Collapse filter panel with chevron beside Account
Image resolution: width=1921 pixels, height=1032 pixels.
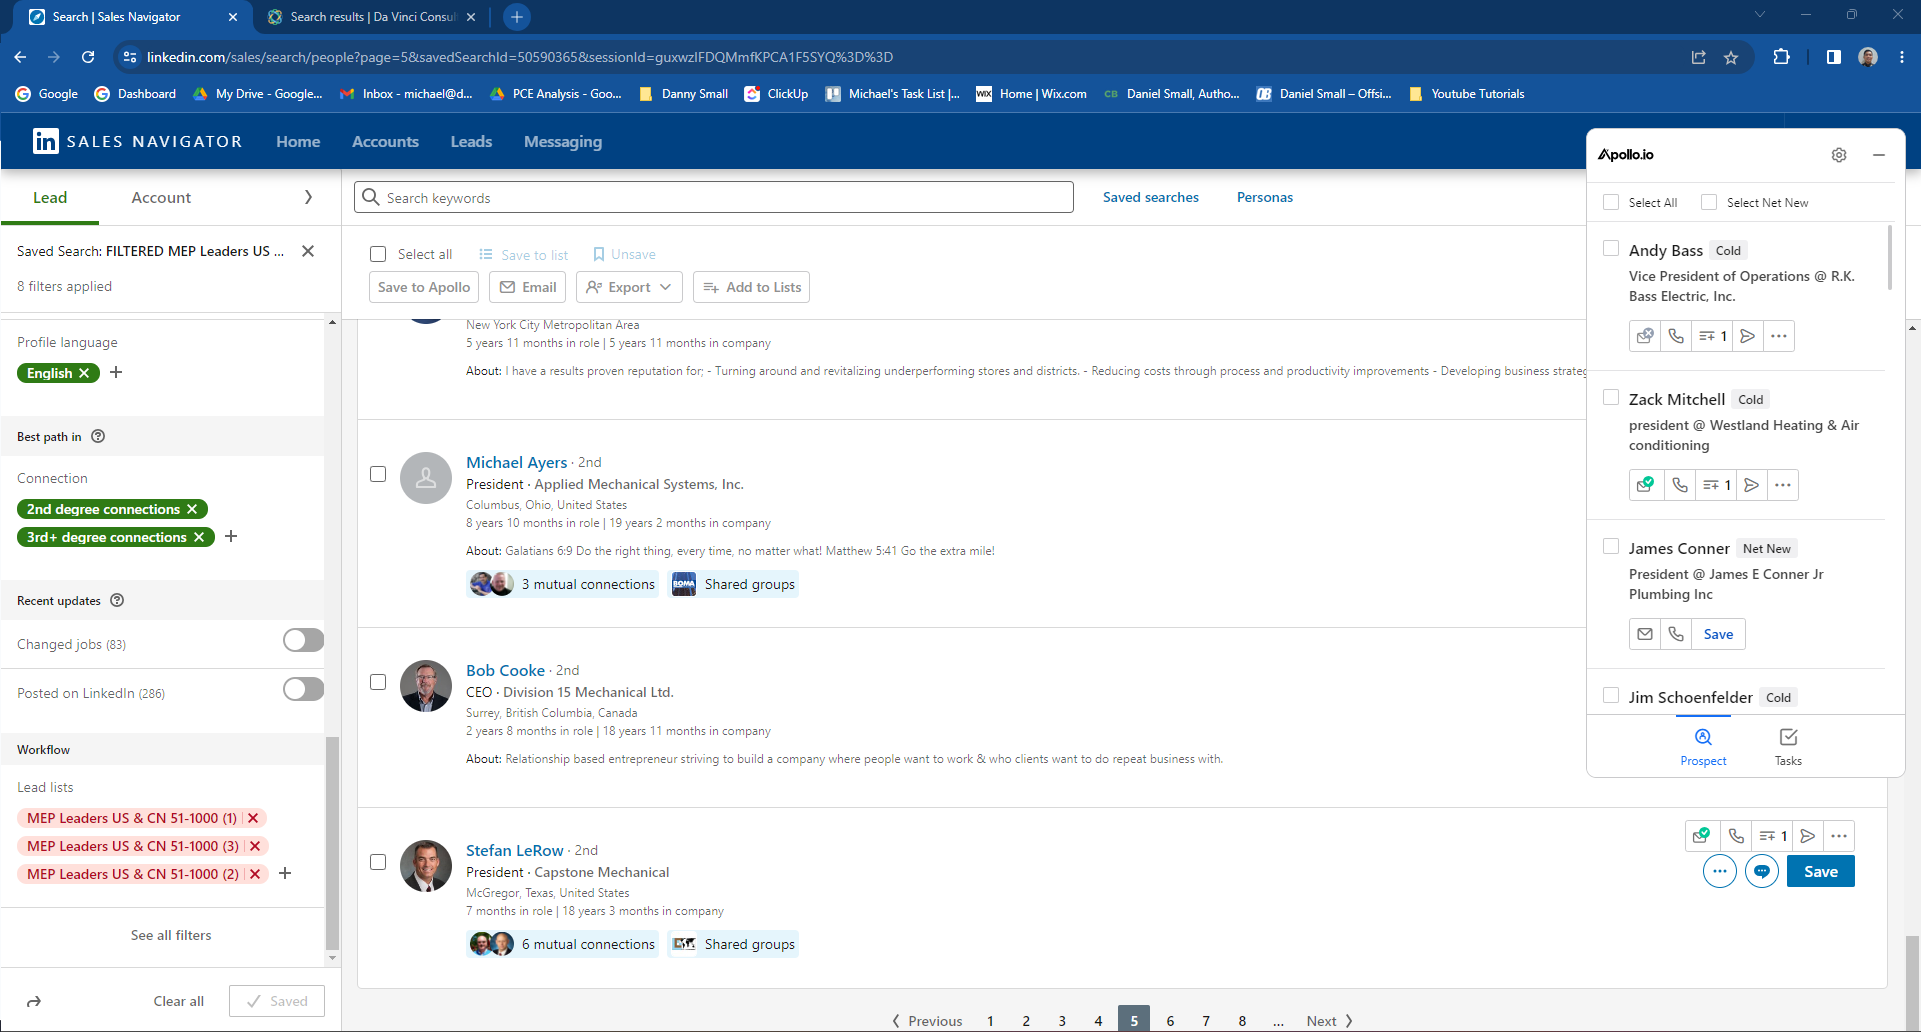click(x=308, y=197)
